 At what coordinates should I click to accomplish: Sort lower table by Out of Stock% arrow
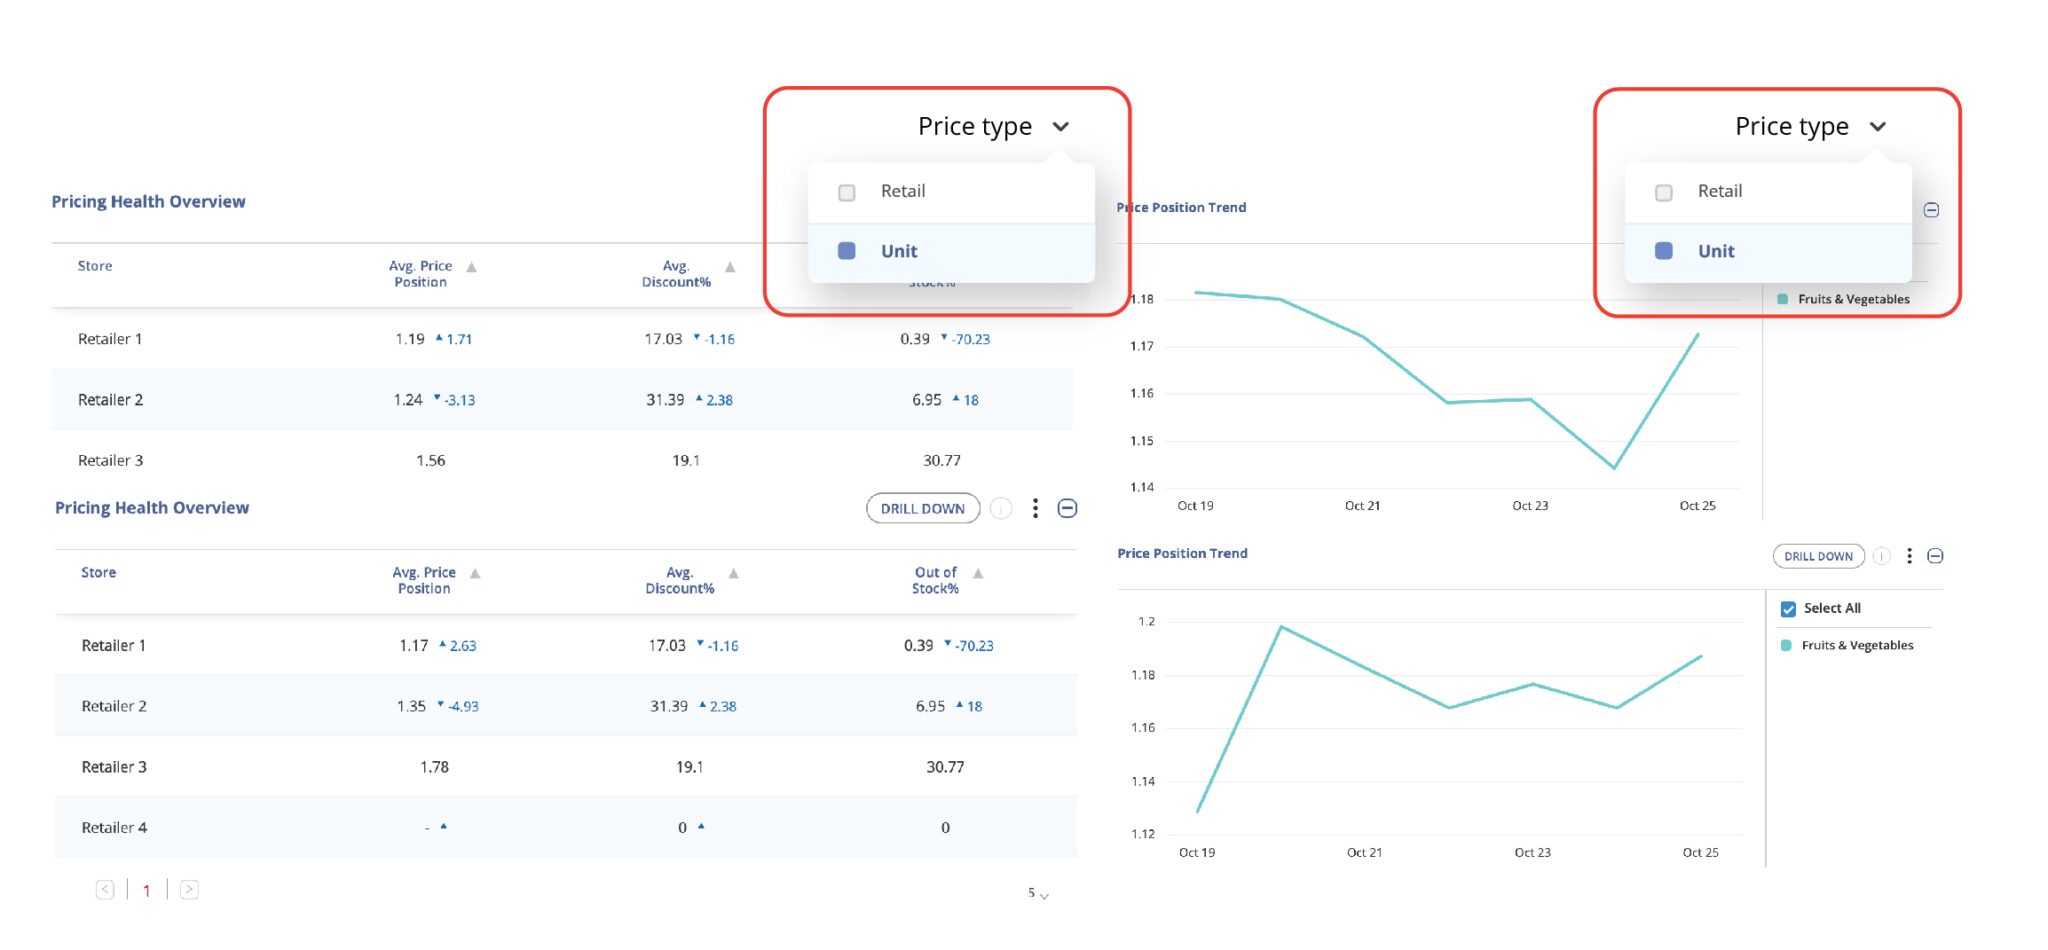979,573
